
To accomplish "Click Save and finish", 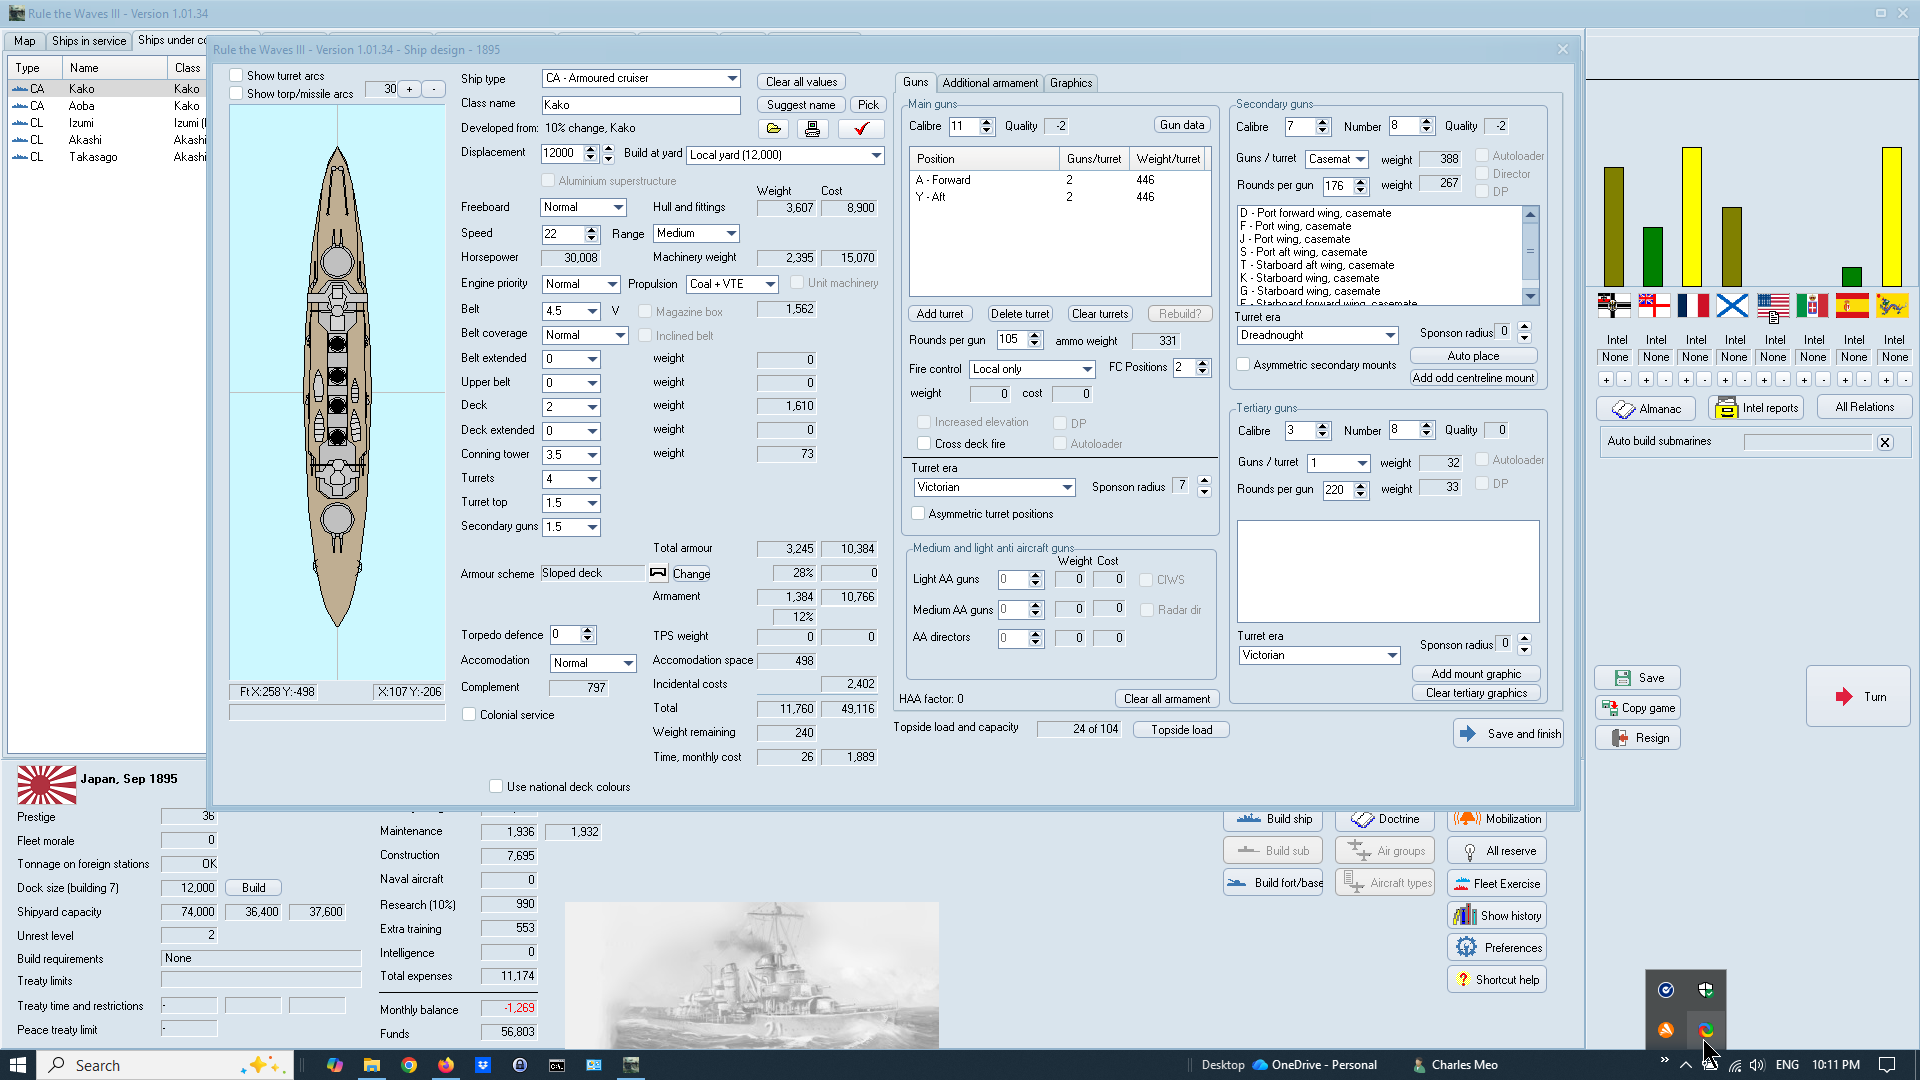I will (1508, 734).
